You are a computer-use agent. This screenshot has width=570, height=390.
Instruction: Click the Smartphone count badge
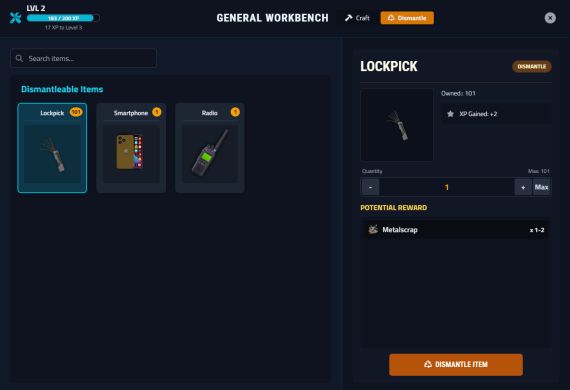pos(157,112)
